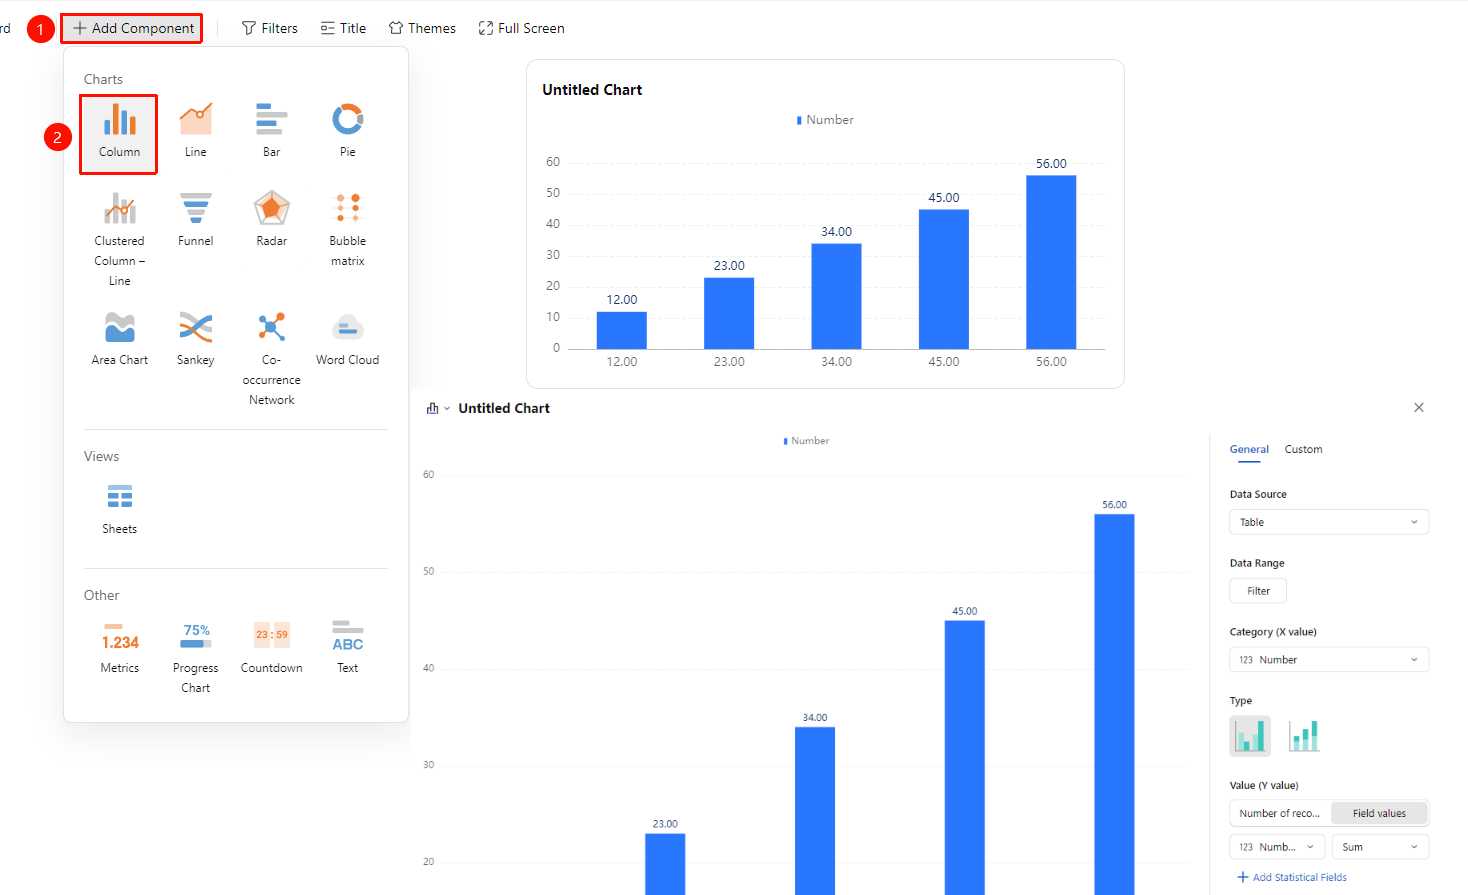Expand the Category Number dropdown
The image size is (1468, 895).
click(x=1329, y=660)
